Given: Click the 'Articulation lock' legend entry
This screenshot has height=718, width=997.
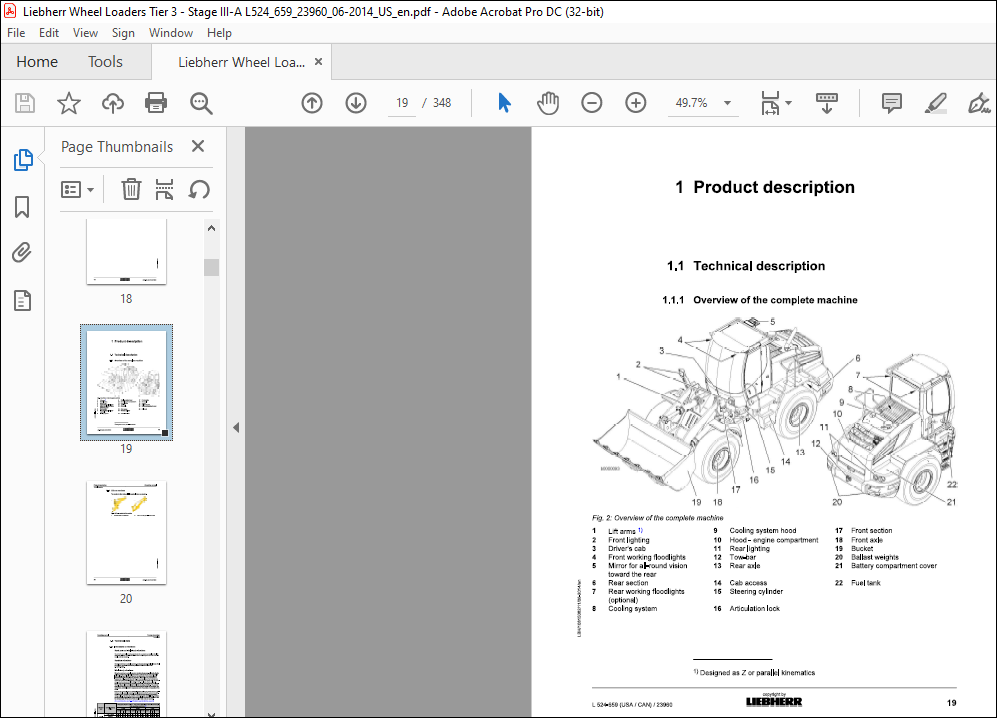Looking at the screenshot, I should [x=755, y=609].
